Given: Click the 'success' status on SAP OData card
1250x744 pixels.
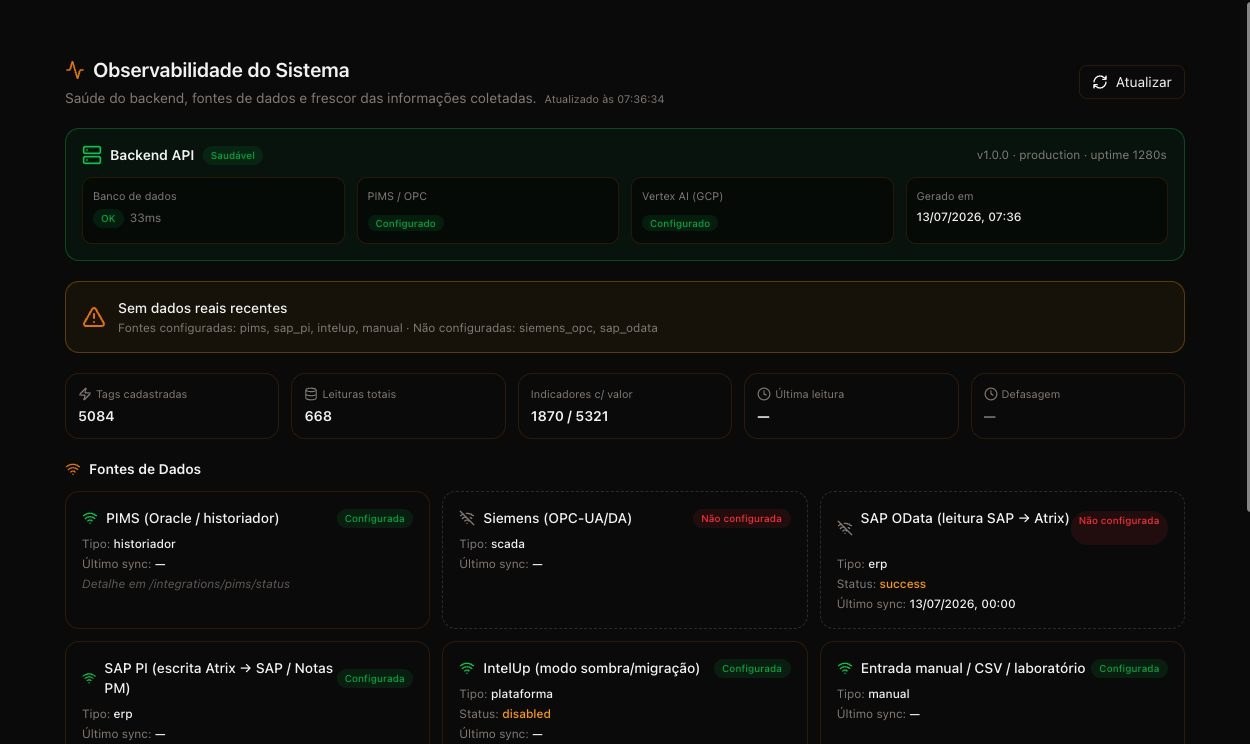Looking at the screenshot, I should pyautogui.click(x=903, y=584).
